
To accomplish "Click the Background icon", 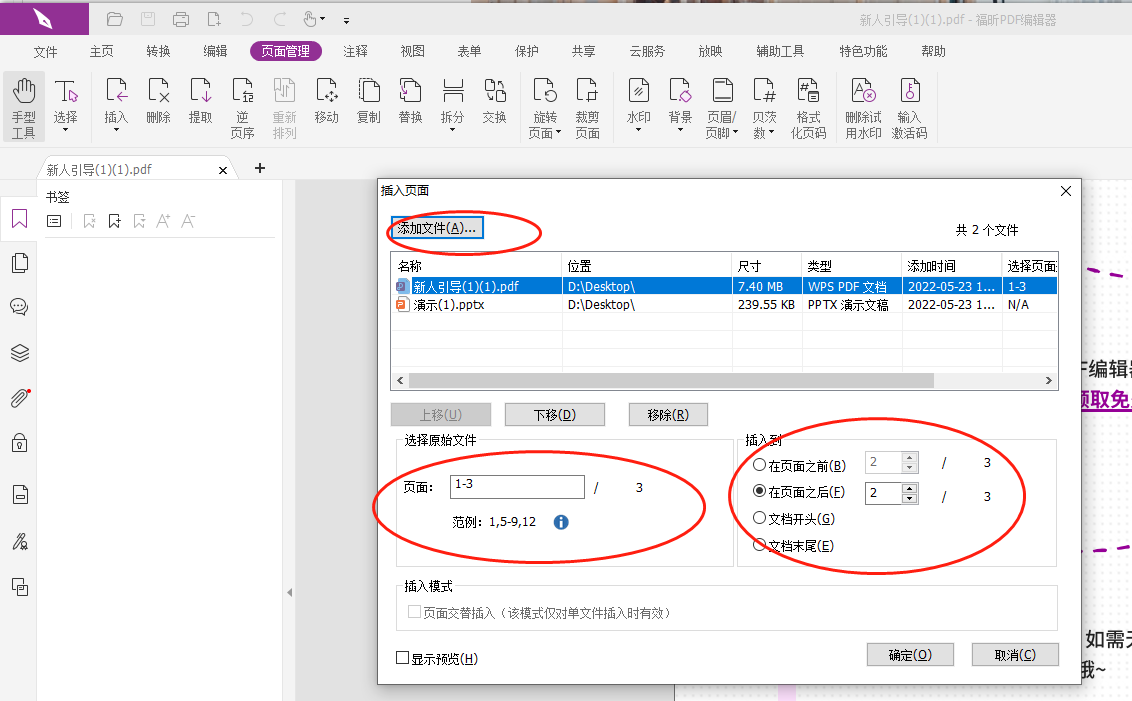I will tap(679, 92).
